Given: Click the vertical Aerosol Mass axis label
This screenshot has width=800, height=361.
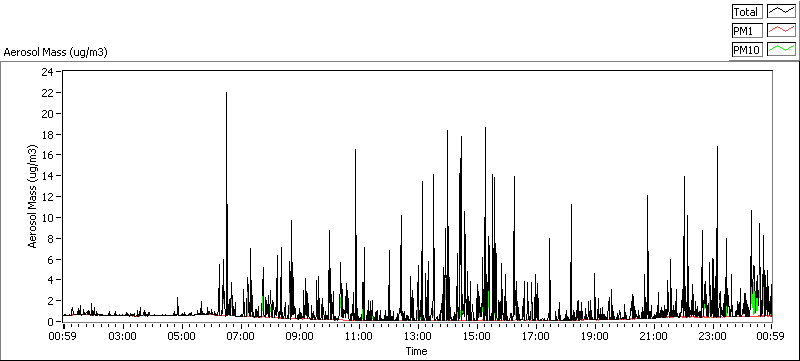Looking at the screenshot, I should [33, 196].
